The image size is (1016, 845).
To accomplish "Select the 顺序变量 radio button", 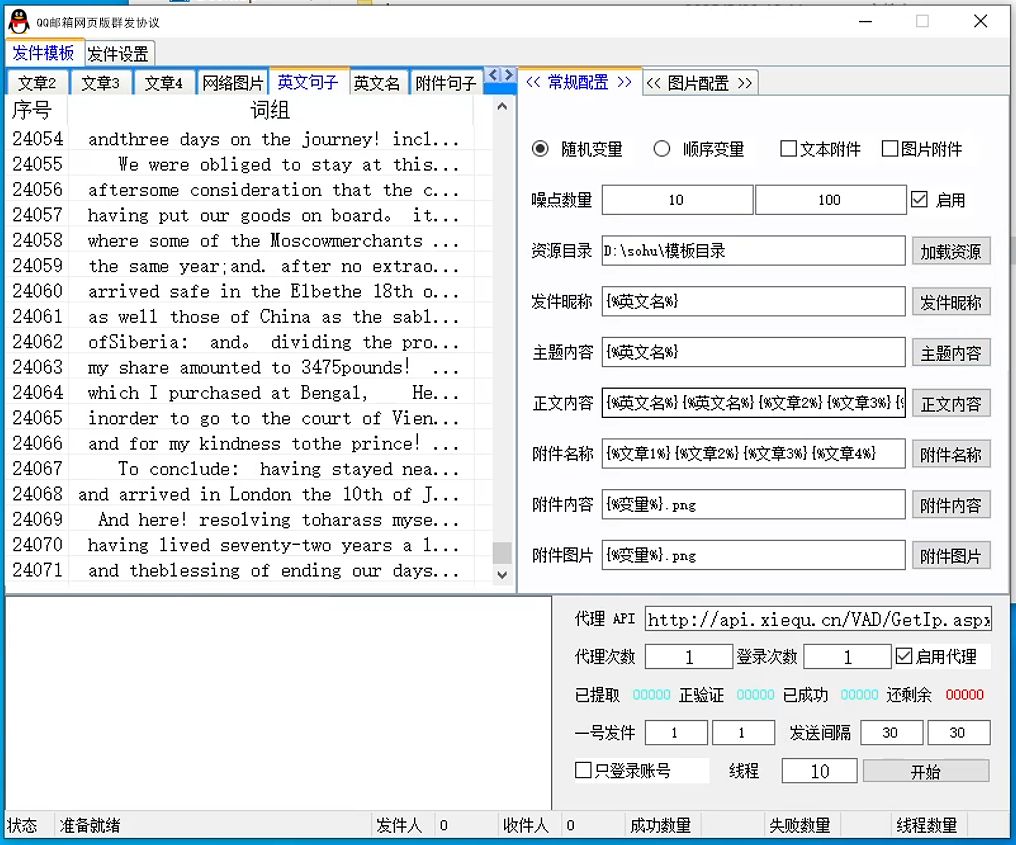I will coord(661,149).
